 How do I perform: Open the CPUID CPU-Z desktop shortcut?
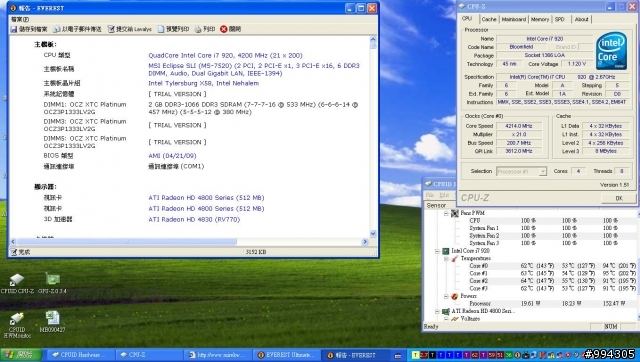[17, 284]
